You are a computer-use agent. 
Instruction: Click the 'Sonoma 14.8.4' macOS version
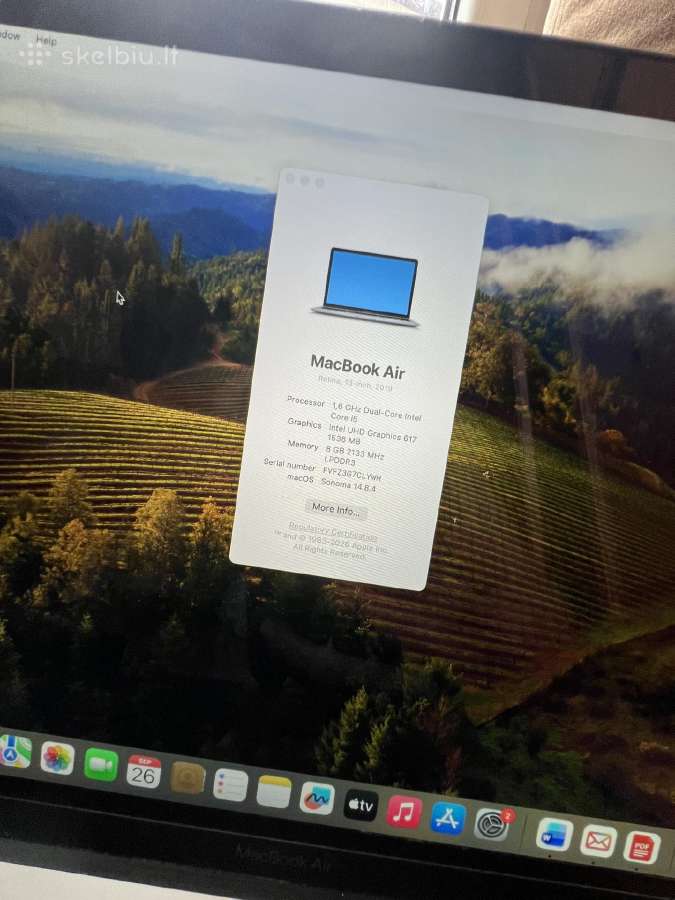pyautogui.click(x=348, y=485)
